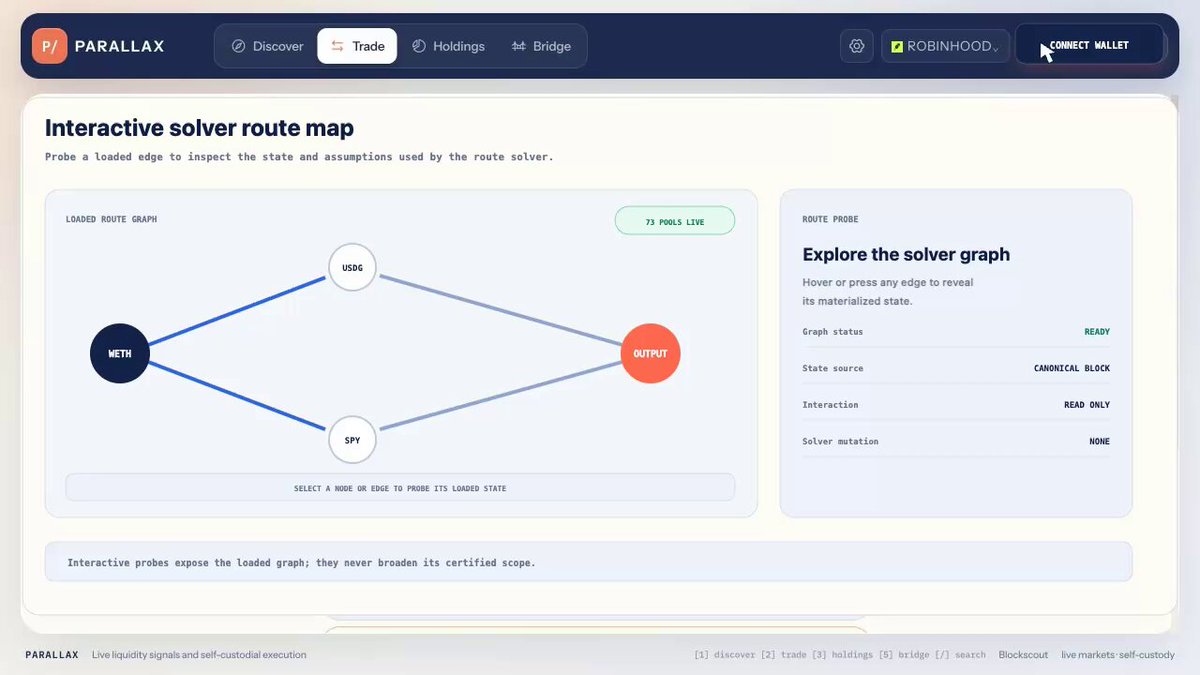Click the "PARALLAX" brand name in the header
The image size is (1200, 675).
point(119,46)
